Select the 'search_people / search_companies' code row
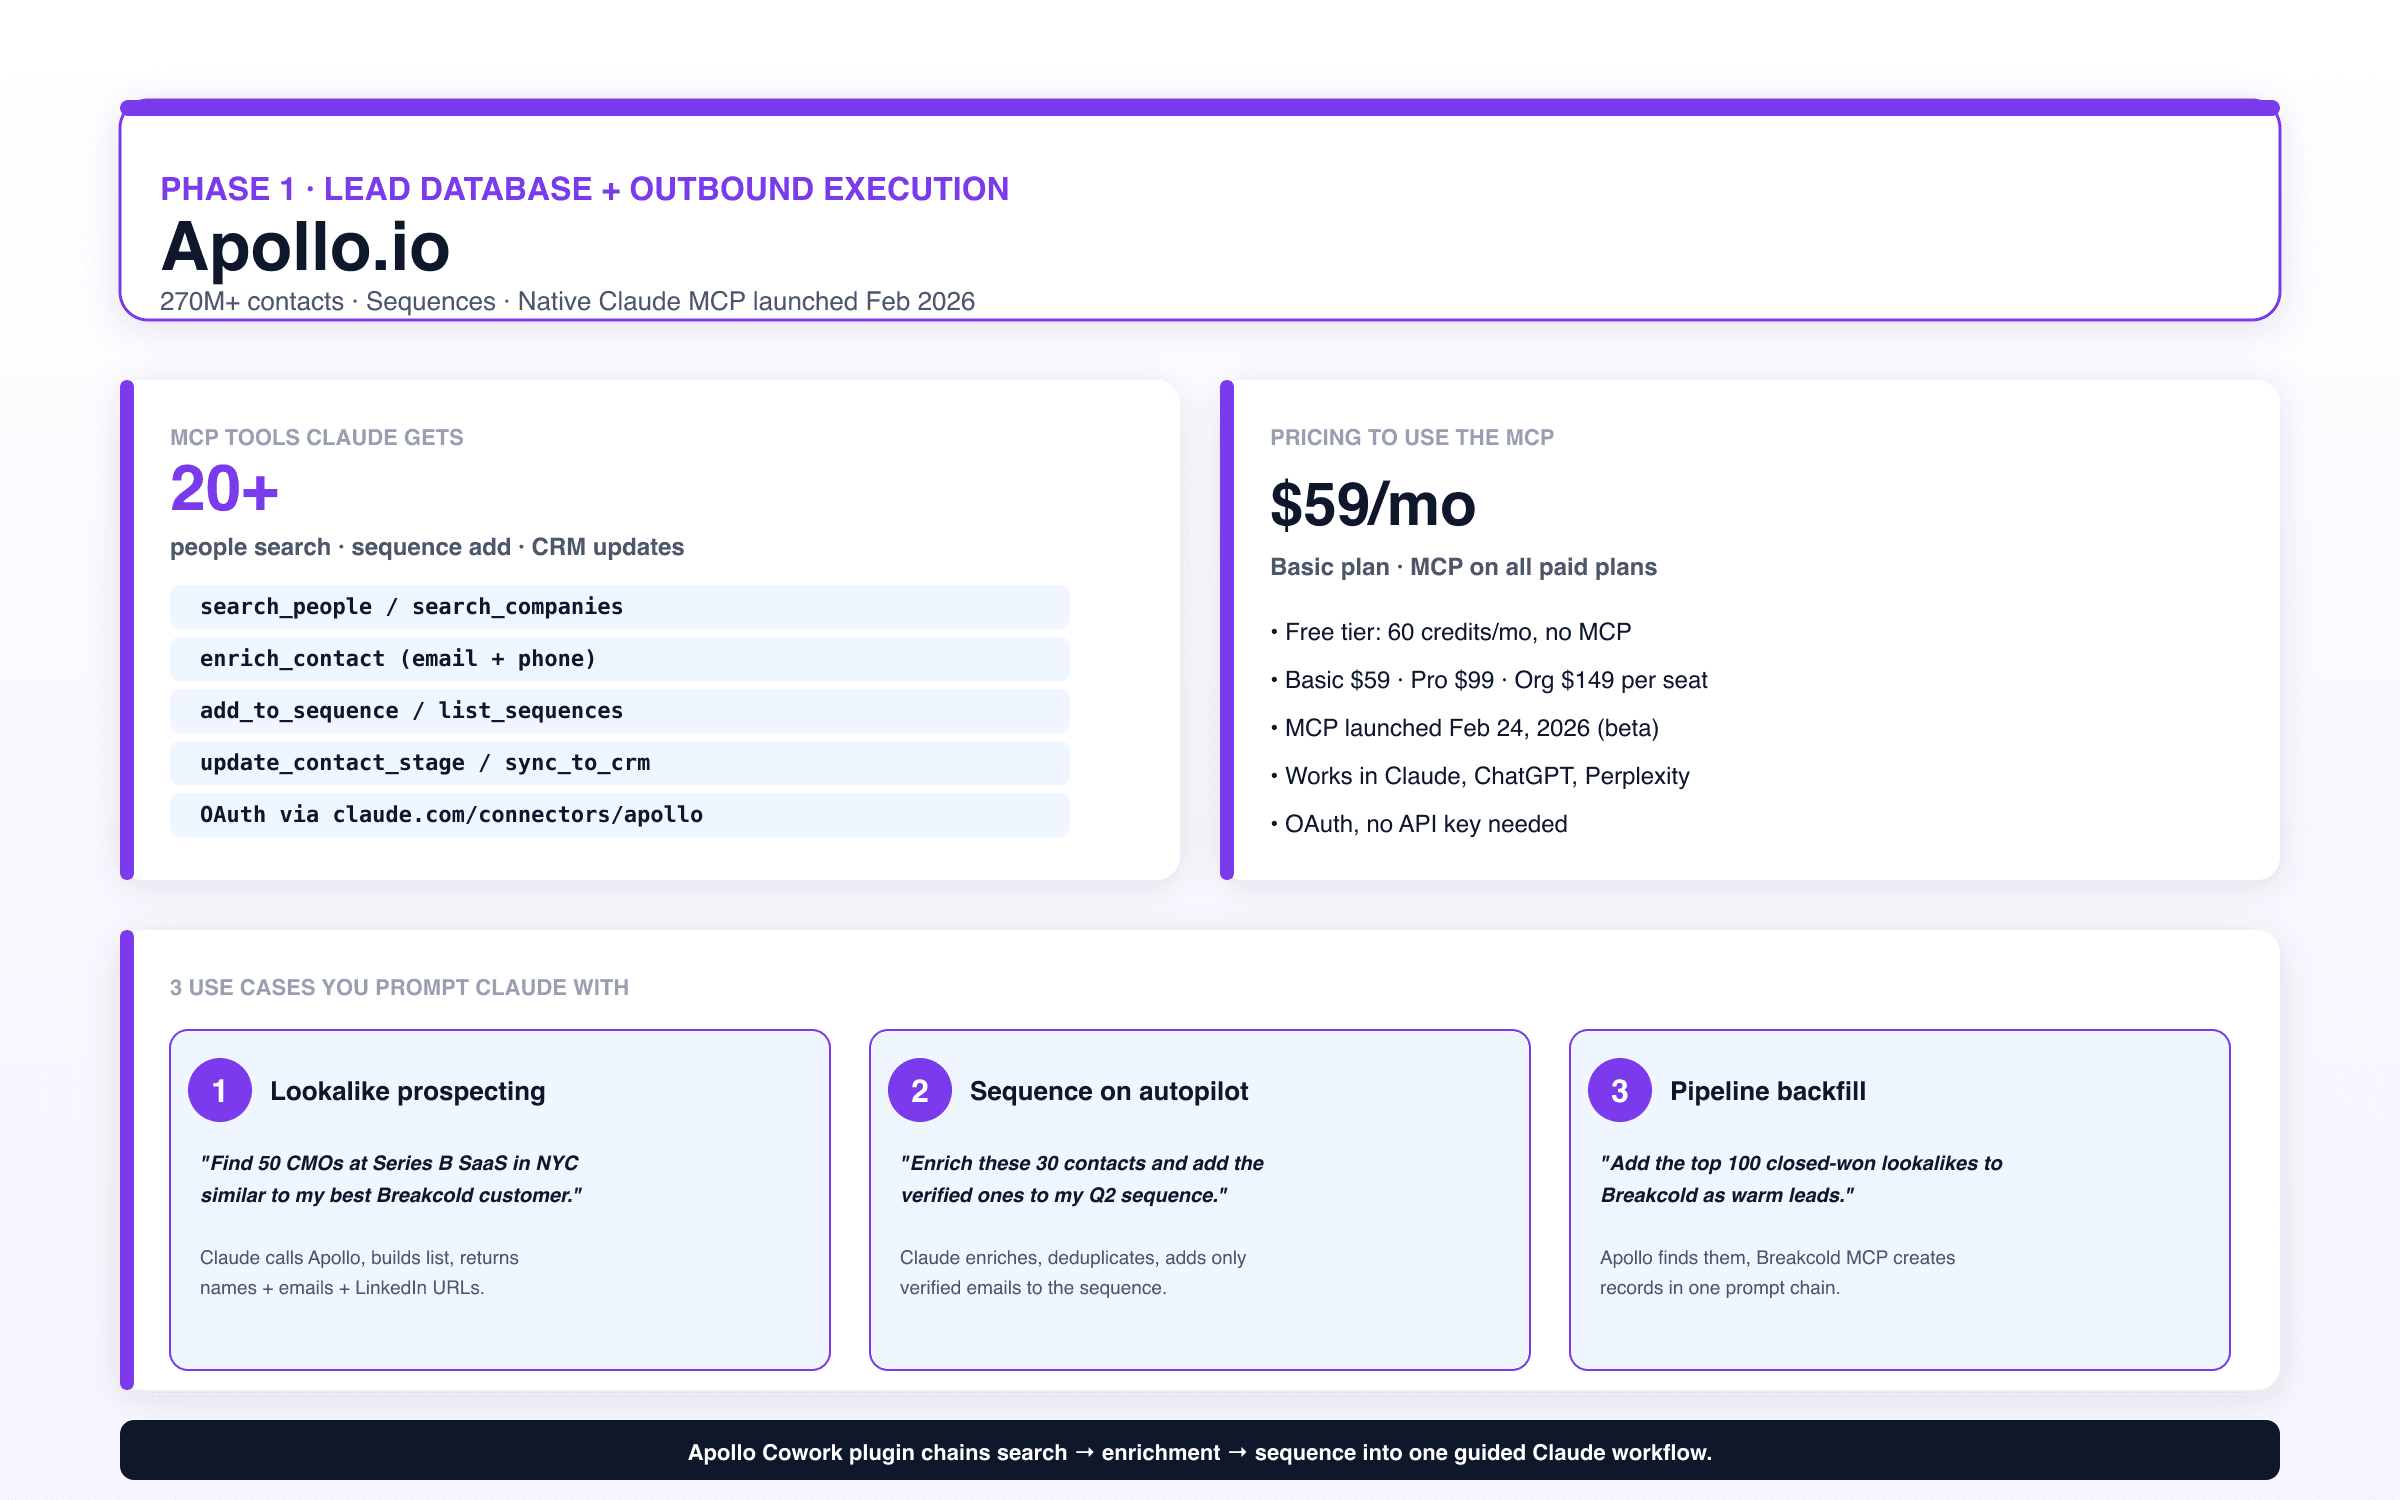This screenshot has height=1500, width=2400. pyautogui.click(x=620, y=607)
